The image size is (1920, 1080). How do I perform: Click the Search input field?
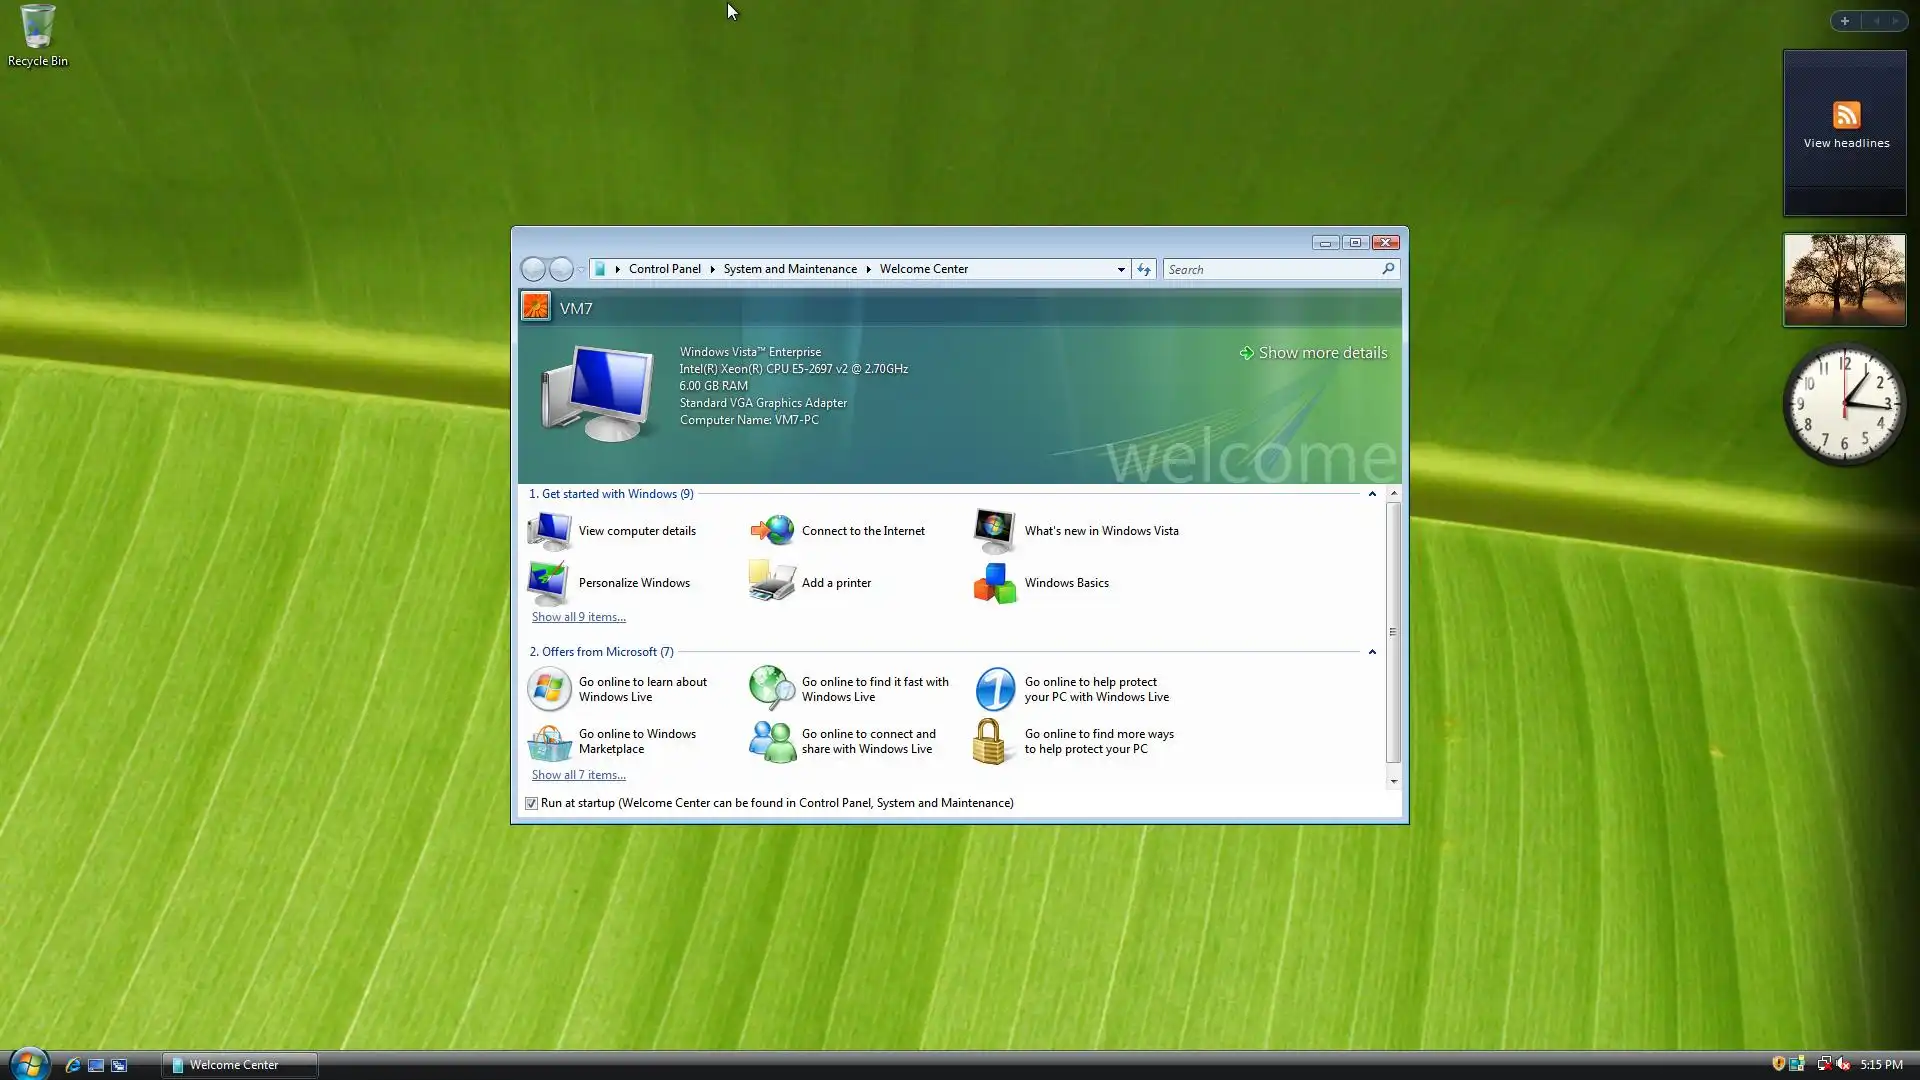1270,269
